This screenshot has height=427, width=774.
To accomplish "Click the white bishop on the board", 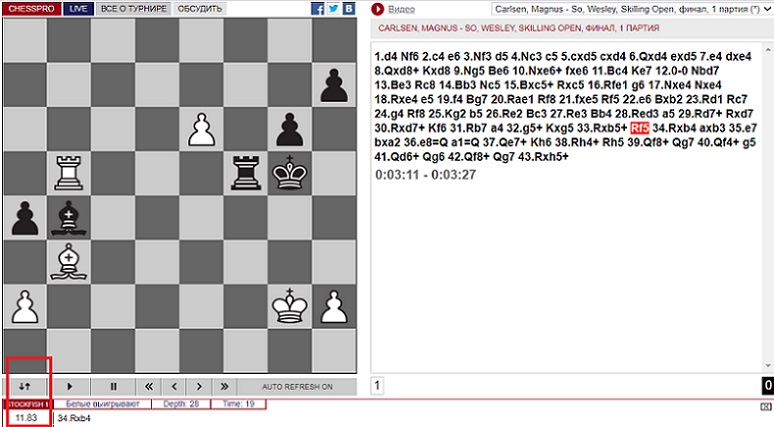I will [68, 260].
